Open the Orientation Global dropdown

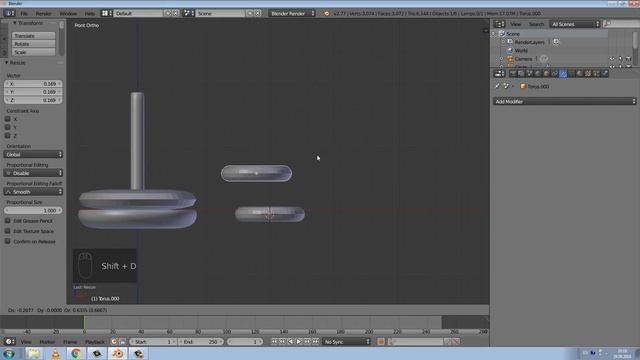[x=33, y=154]
